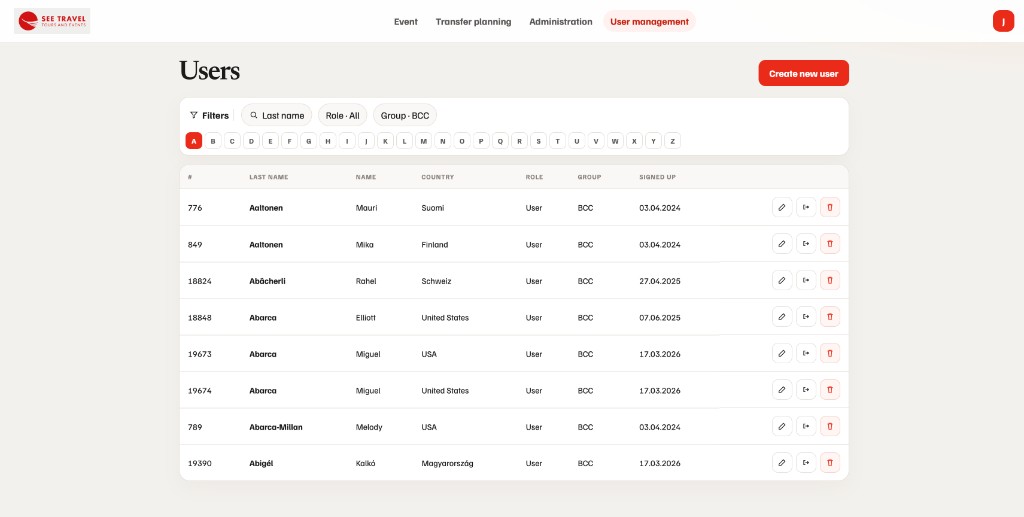Click country Magyarország
1024x517 pixels.
[x=447, y=464]
